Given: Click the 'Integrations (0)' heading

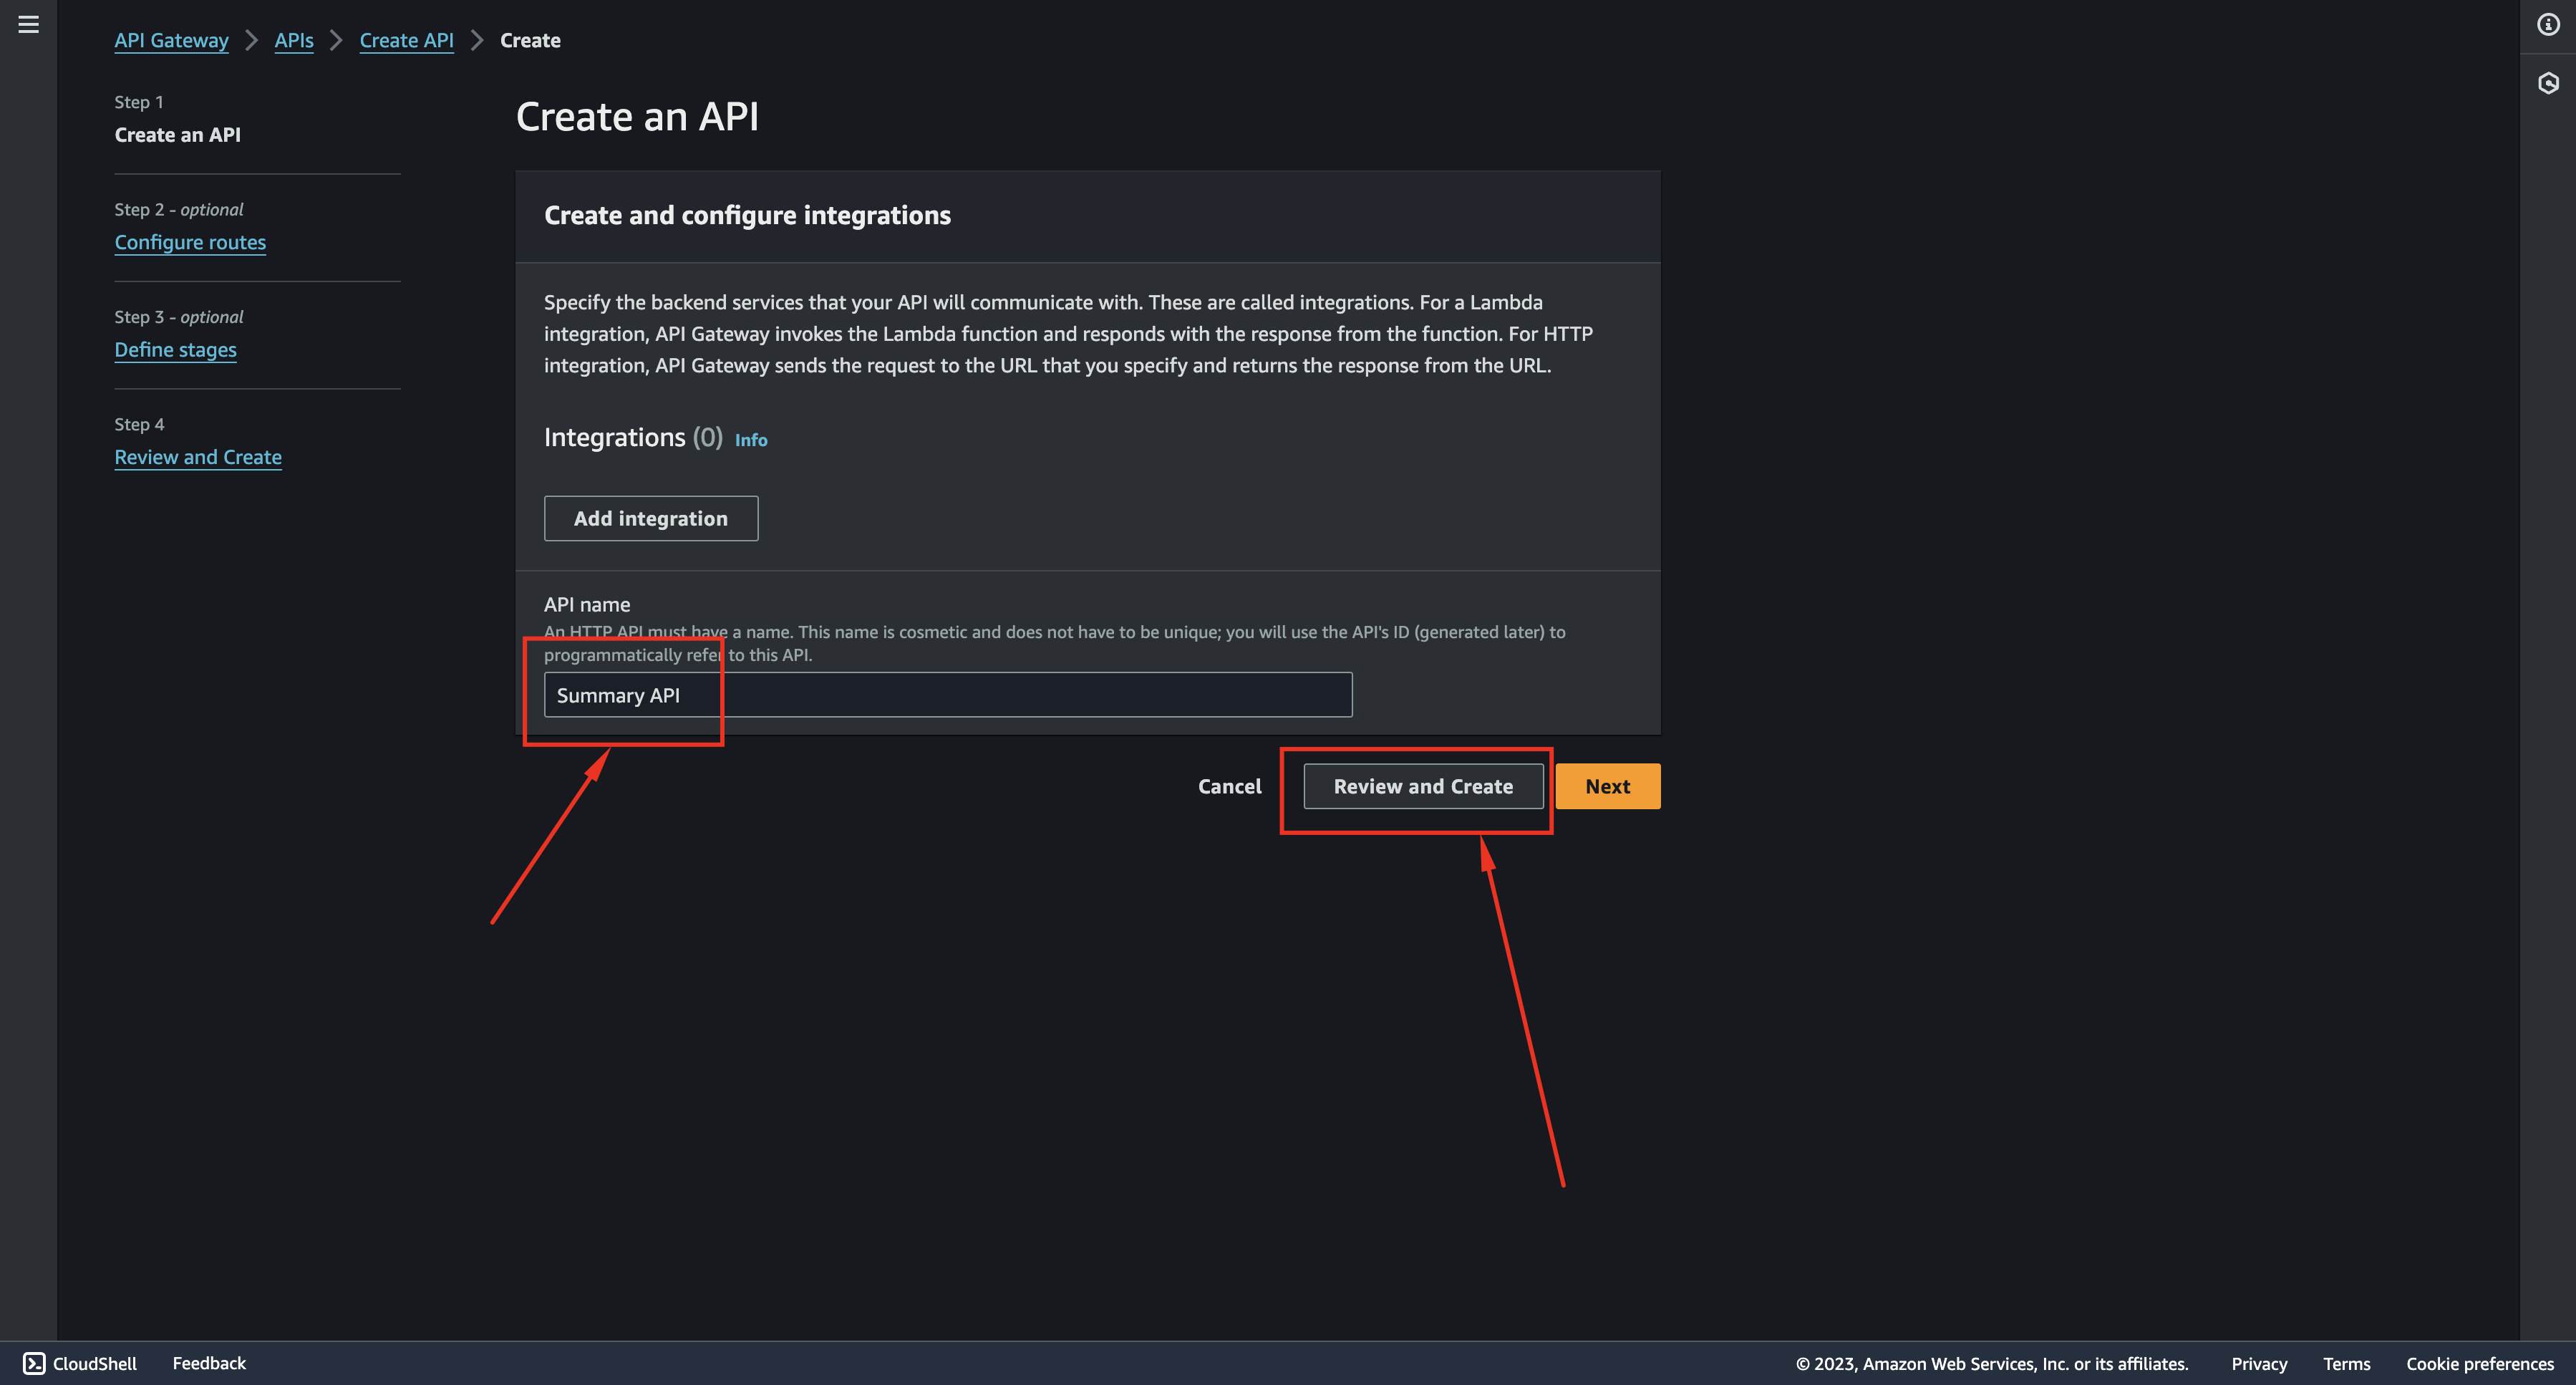Looking at the screenshot, I should tap(633, 437).
